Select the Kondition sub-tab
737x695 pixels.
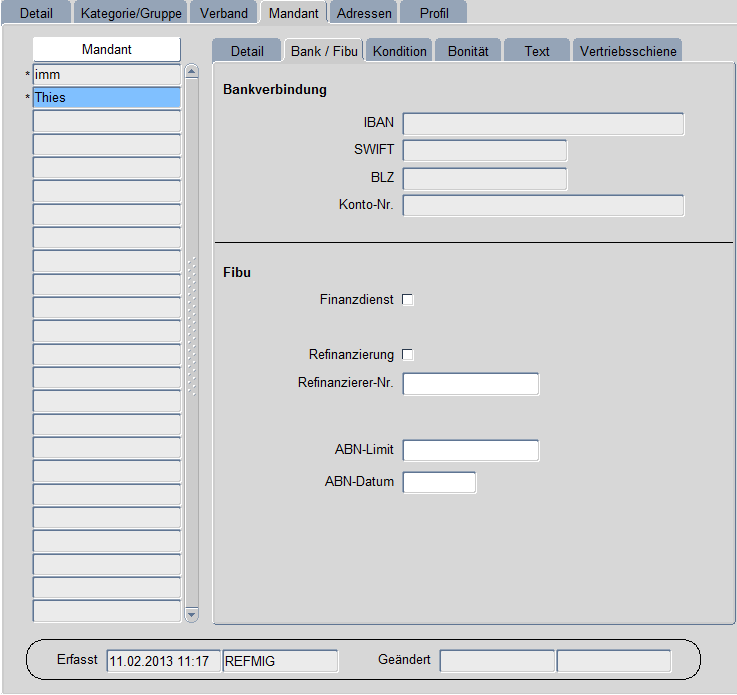pyautogui.click(x=399, y=51)
